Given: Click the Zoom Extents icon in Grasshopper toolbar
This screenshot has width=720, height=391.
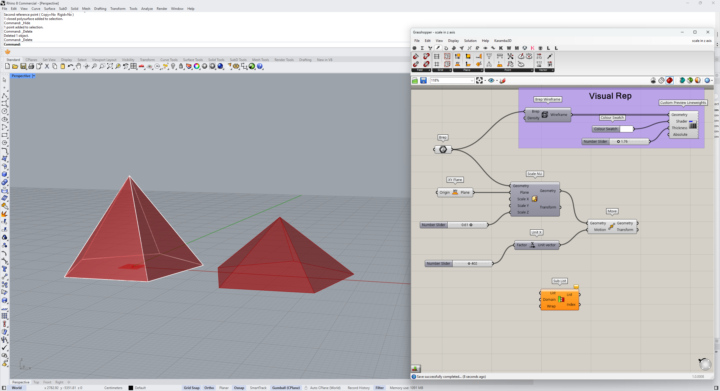Looking at the screenshot, I should [479, 80].
